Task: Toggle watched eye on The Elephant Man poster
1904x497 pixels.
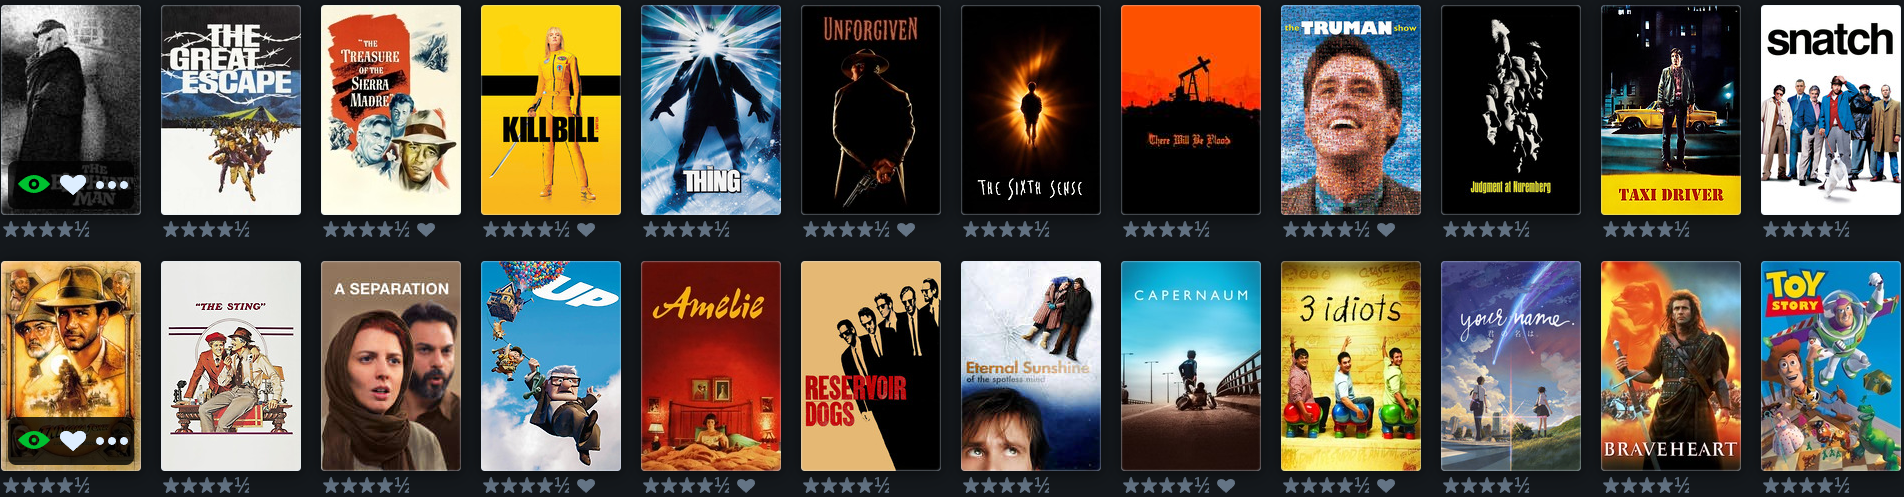Action: coord(34,184)
